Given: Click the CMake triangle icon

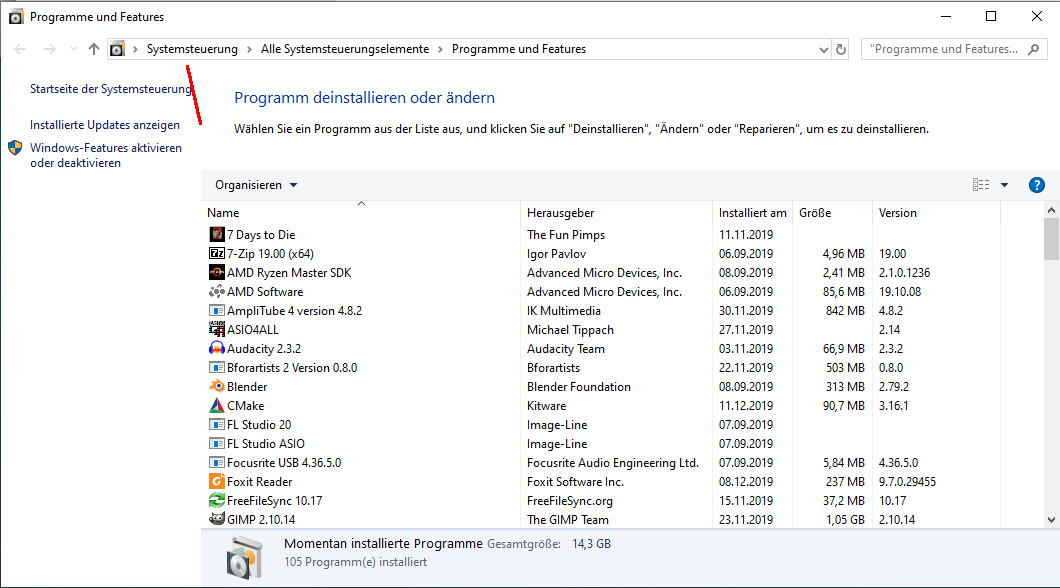Looking at the screenshot, I should pos(217,406).
